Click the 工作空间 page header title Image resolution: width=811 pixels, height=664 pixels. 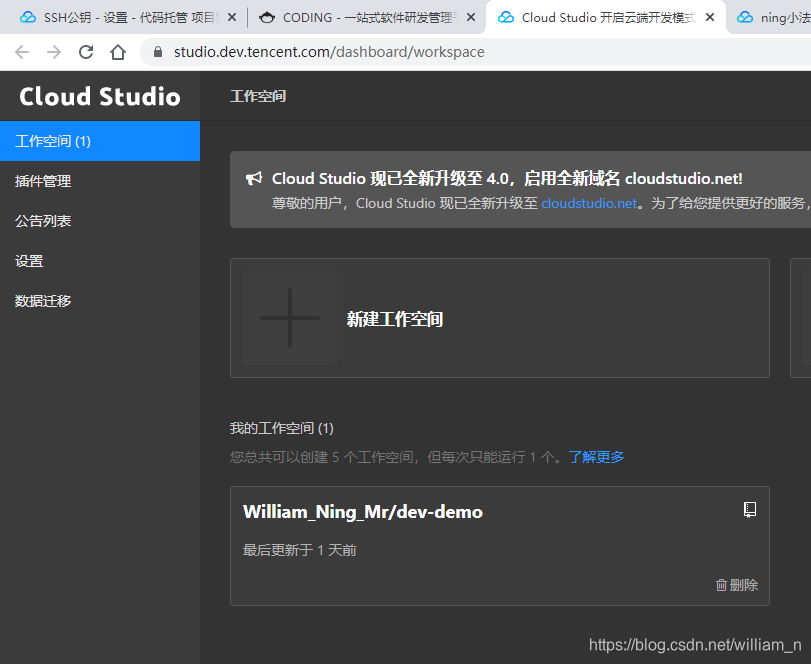tap(258, 96)
